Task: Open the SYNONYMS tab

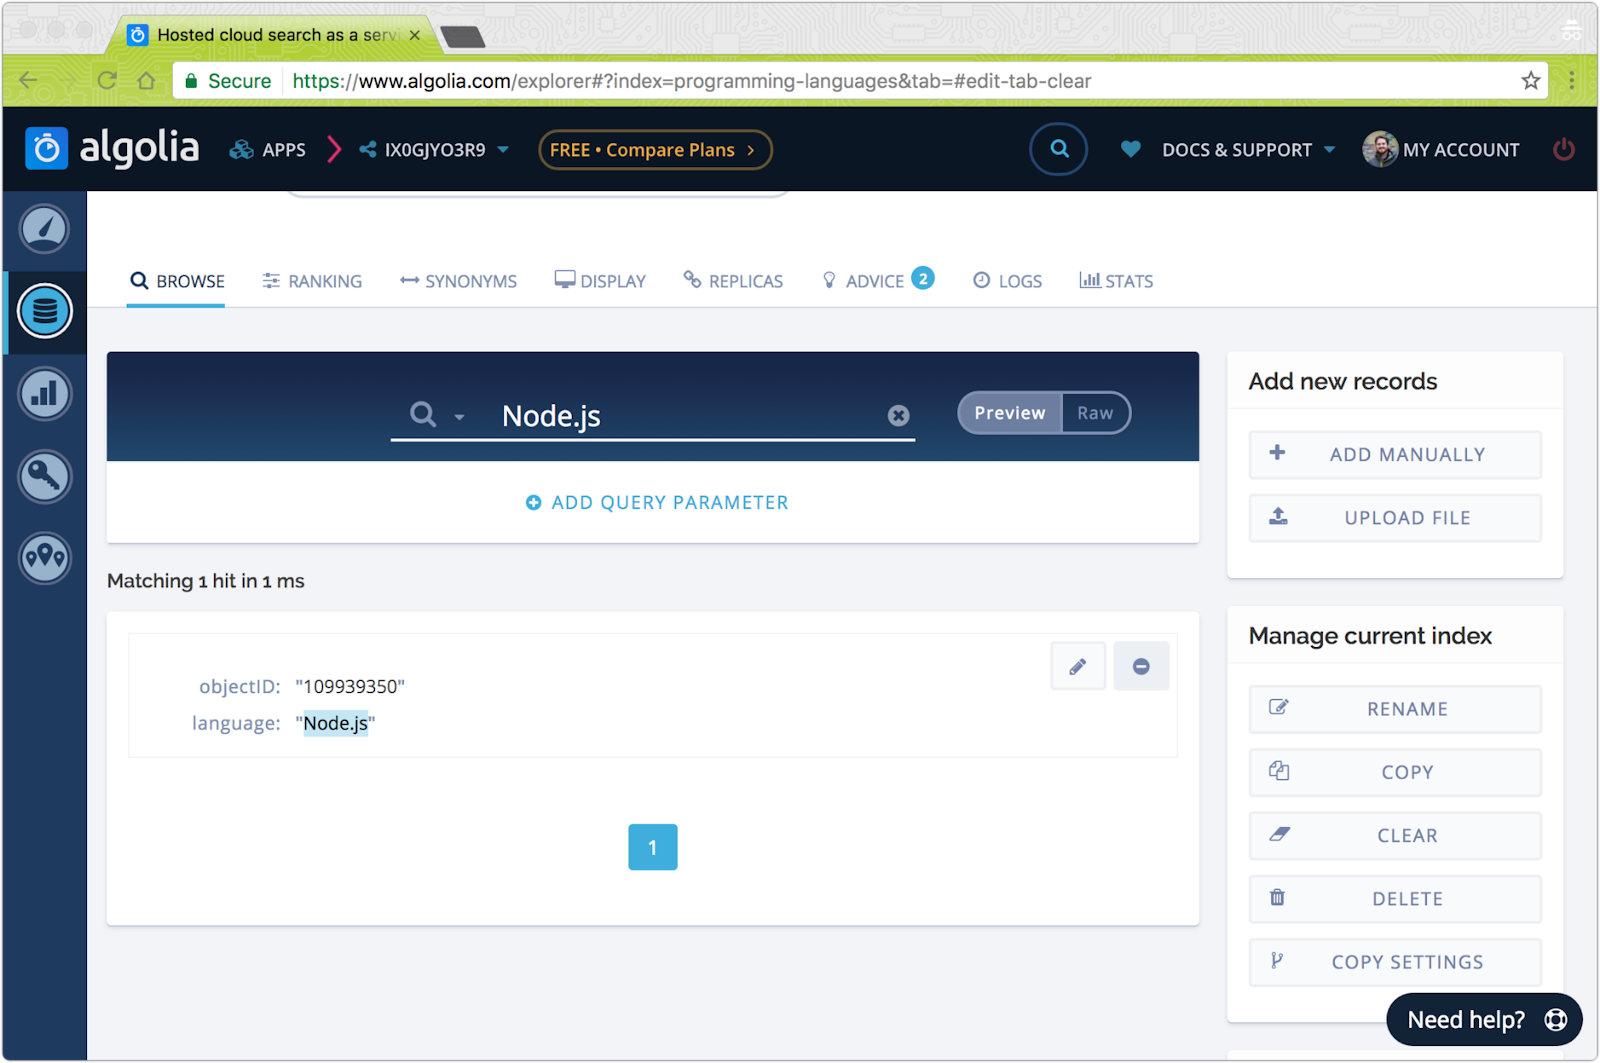Action: 458,281
